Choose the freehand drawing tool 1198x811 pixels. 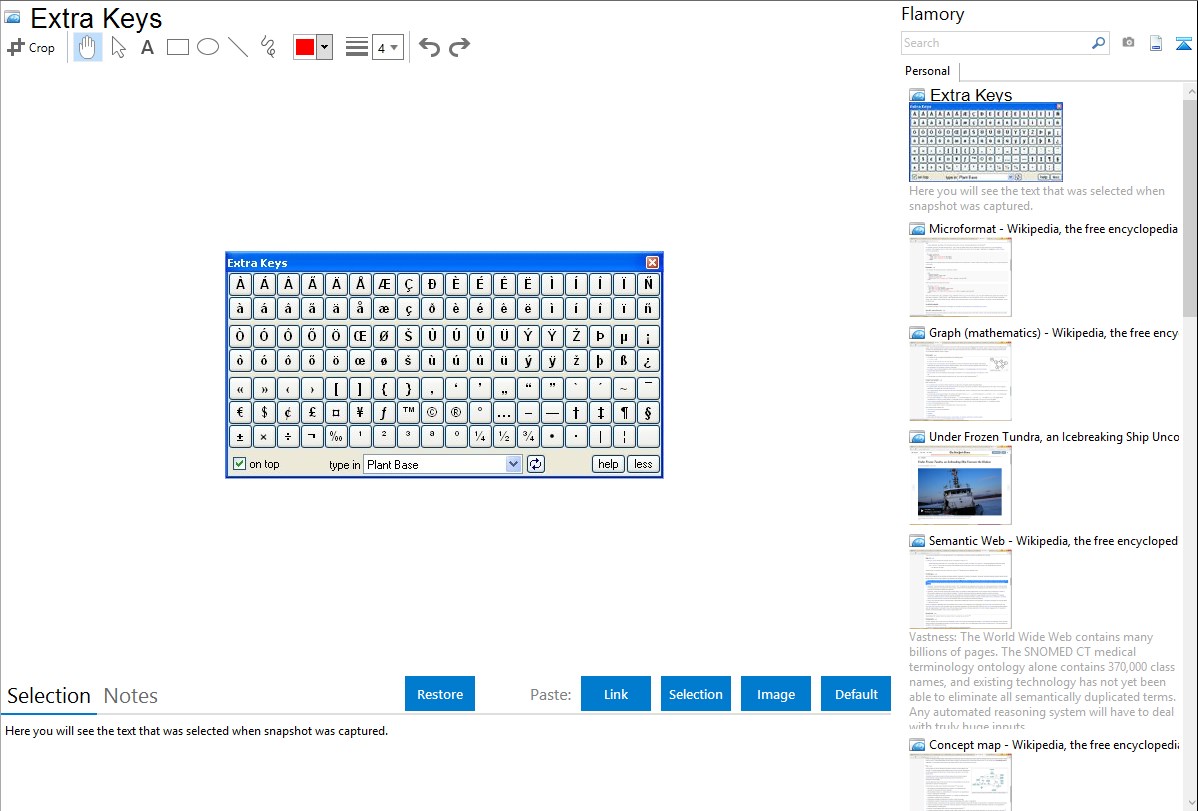(x=268, y=47)
